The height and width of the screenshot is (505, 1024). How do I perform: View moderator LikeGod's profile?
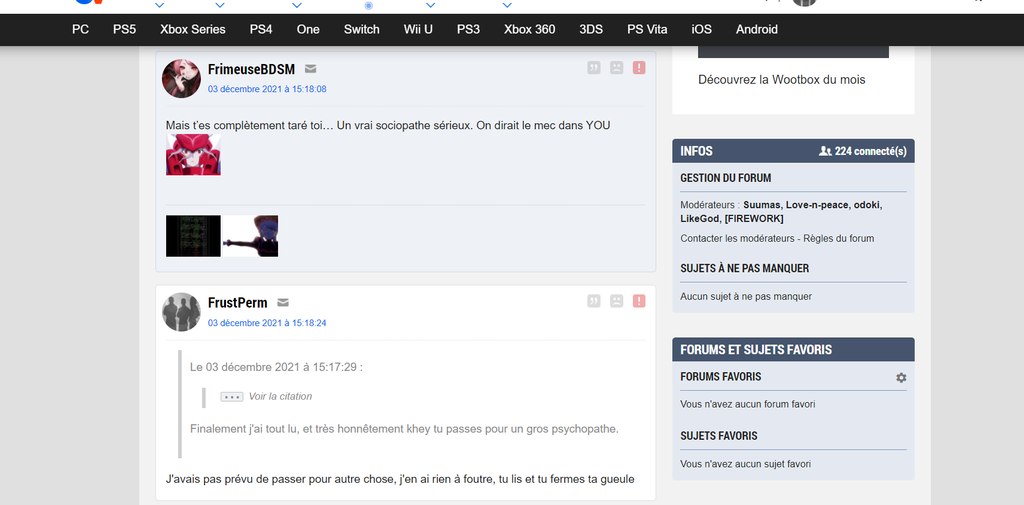699,218
